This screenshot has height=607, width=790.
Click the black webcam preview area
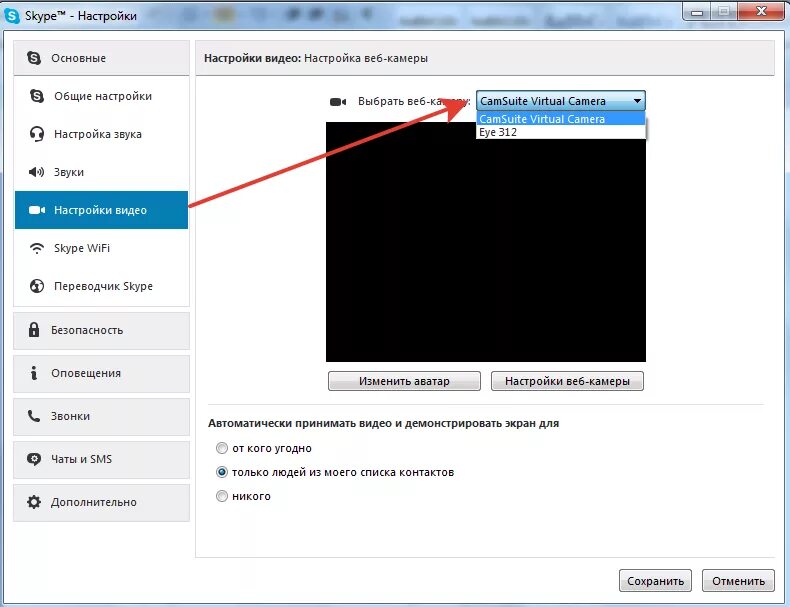coord(486,242)
